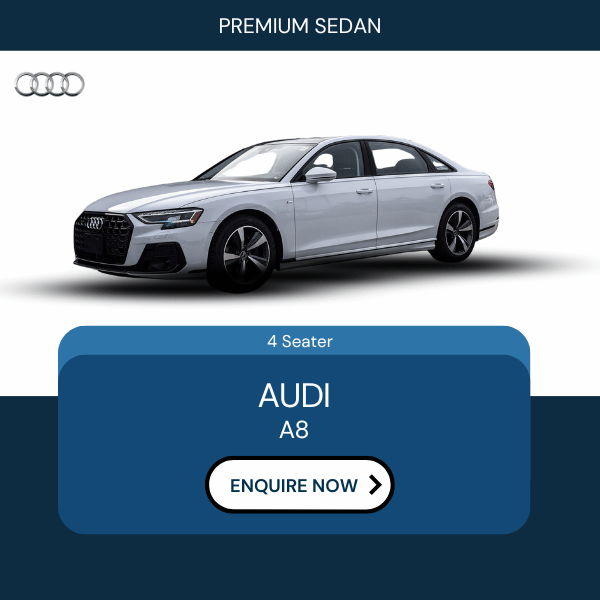Click the ENQUIRE NOW button
This screenshot has height=600, width=600.
click(300, 485)
